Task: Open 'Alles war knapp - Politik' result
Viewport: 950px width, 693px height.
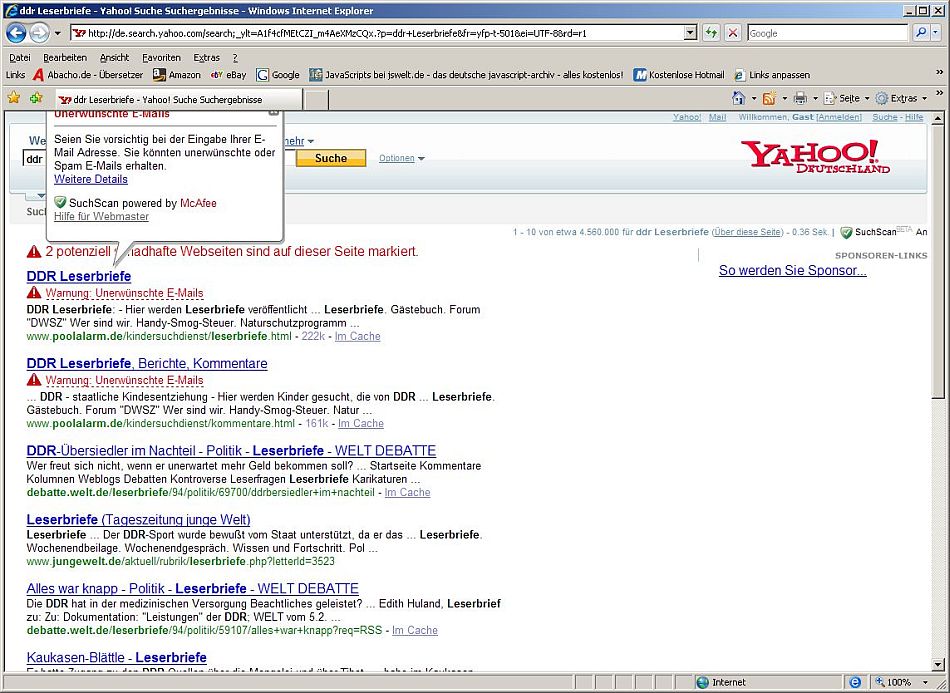Action: [193, 588]
